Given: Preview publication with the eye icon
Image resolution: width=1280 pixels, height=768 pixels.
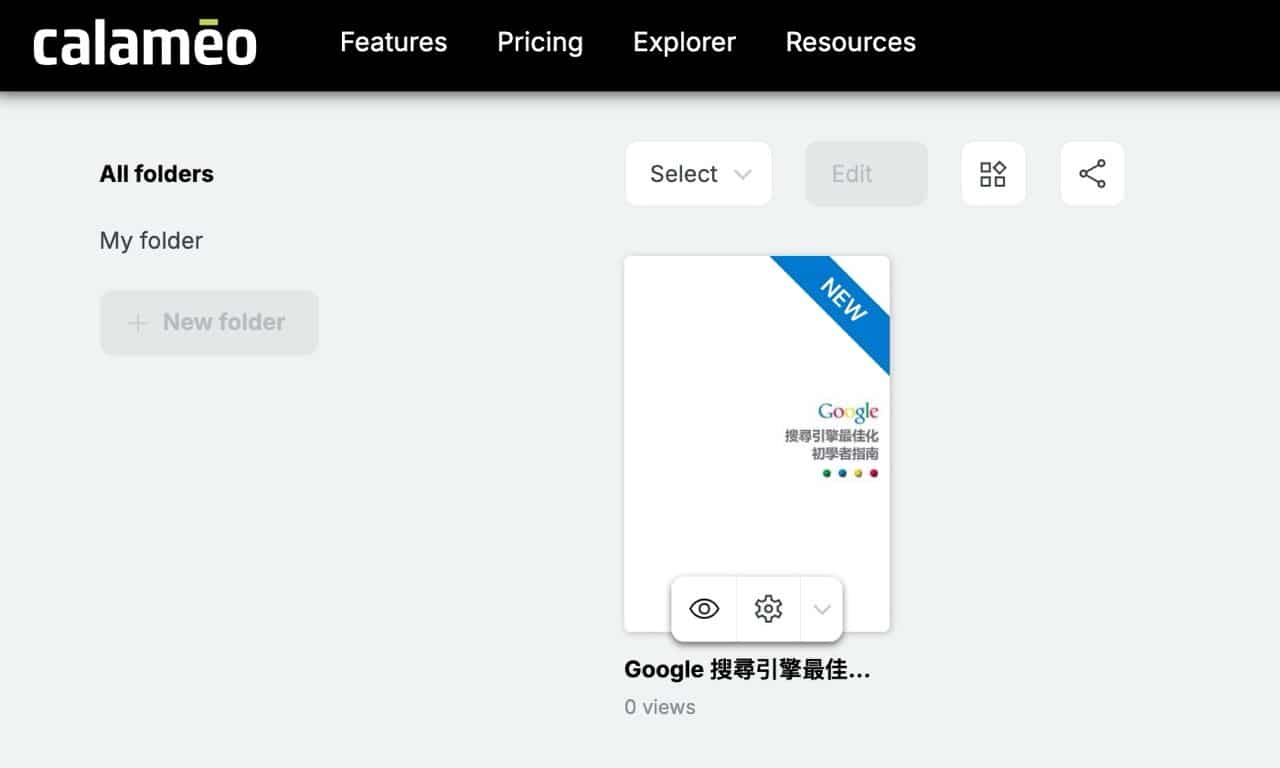Looking at the screenshot, I should click(704, 608).
